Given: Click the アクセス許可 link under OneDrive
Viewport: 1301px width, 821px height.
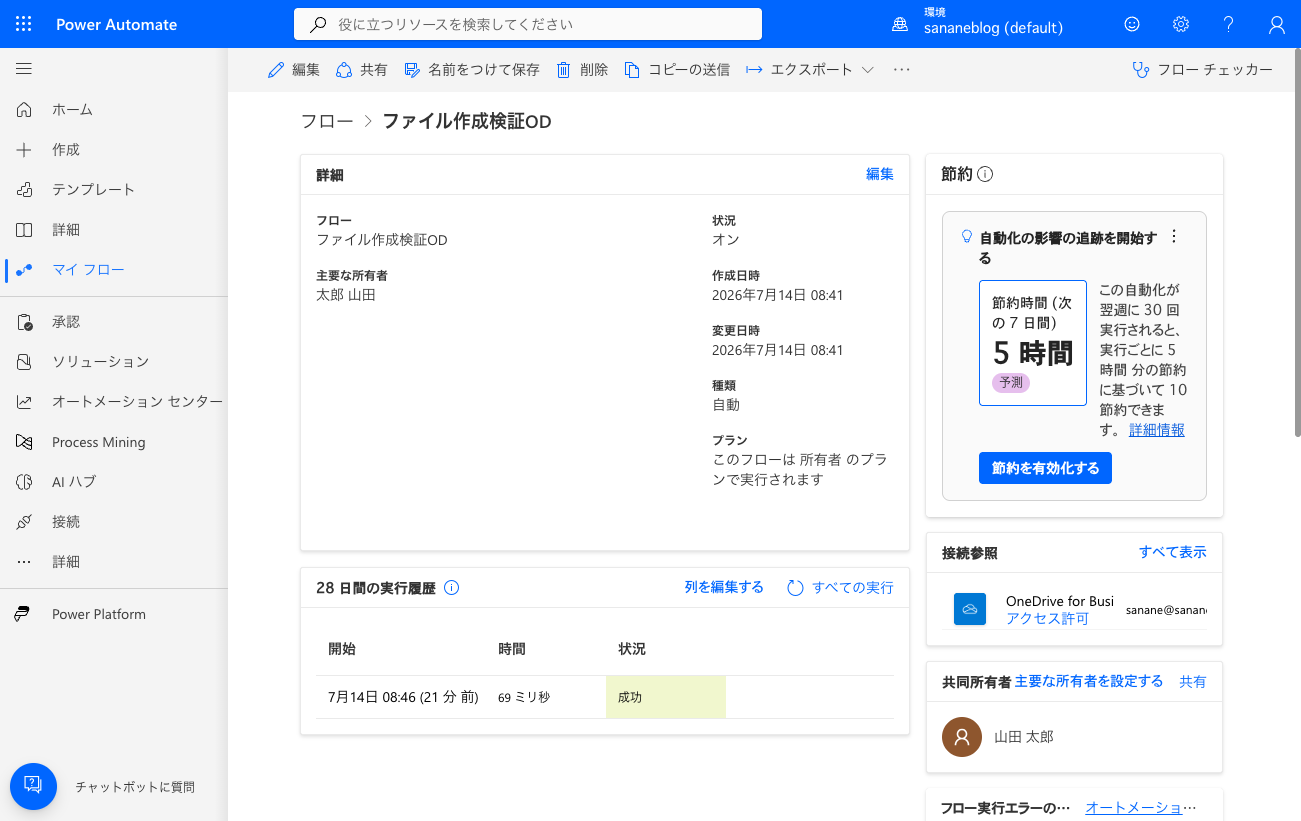Looking at the screenshot, I should point(1047,619).
